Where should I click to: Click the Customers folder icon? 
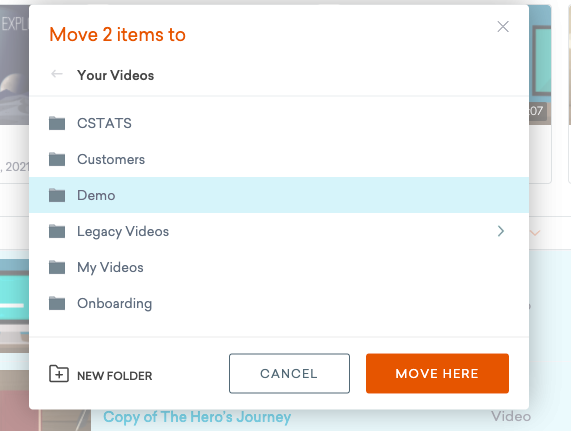coord(57,159)
